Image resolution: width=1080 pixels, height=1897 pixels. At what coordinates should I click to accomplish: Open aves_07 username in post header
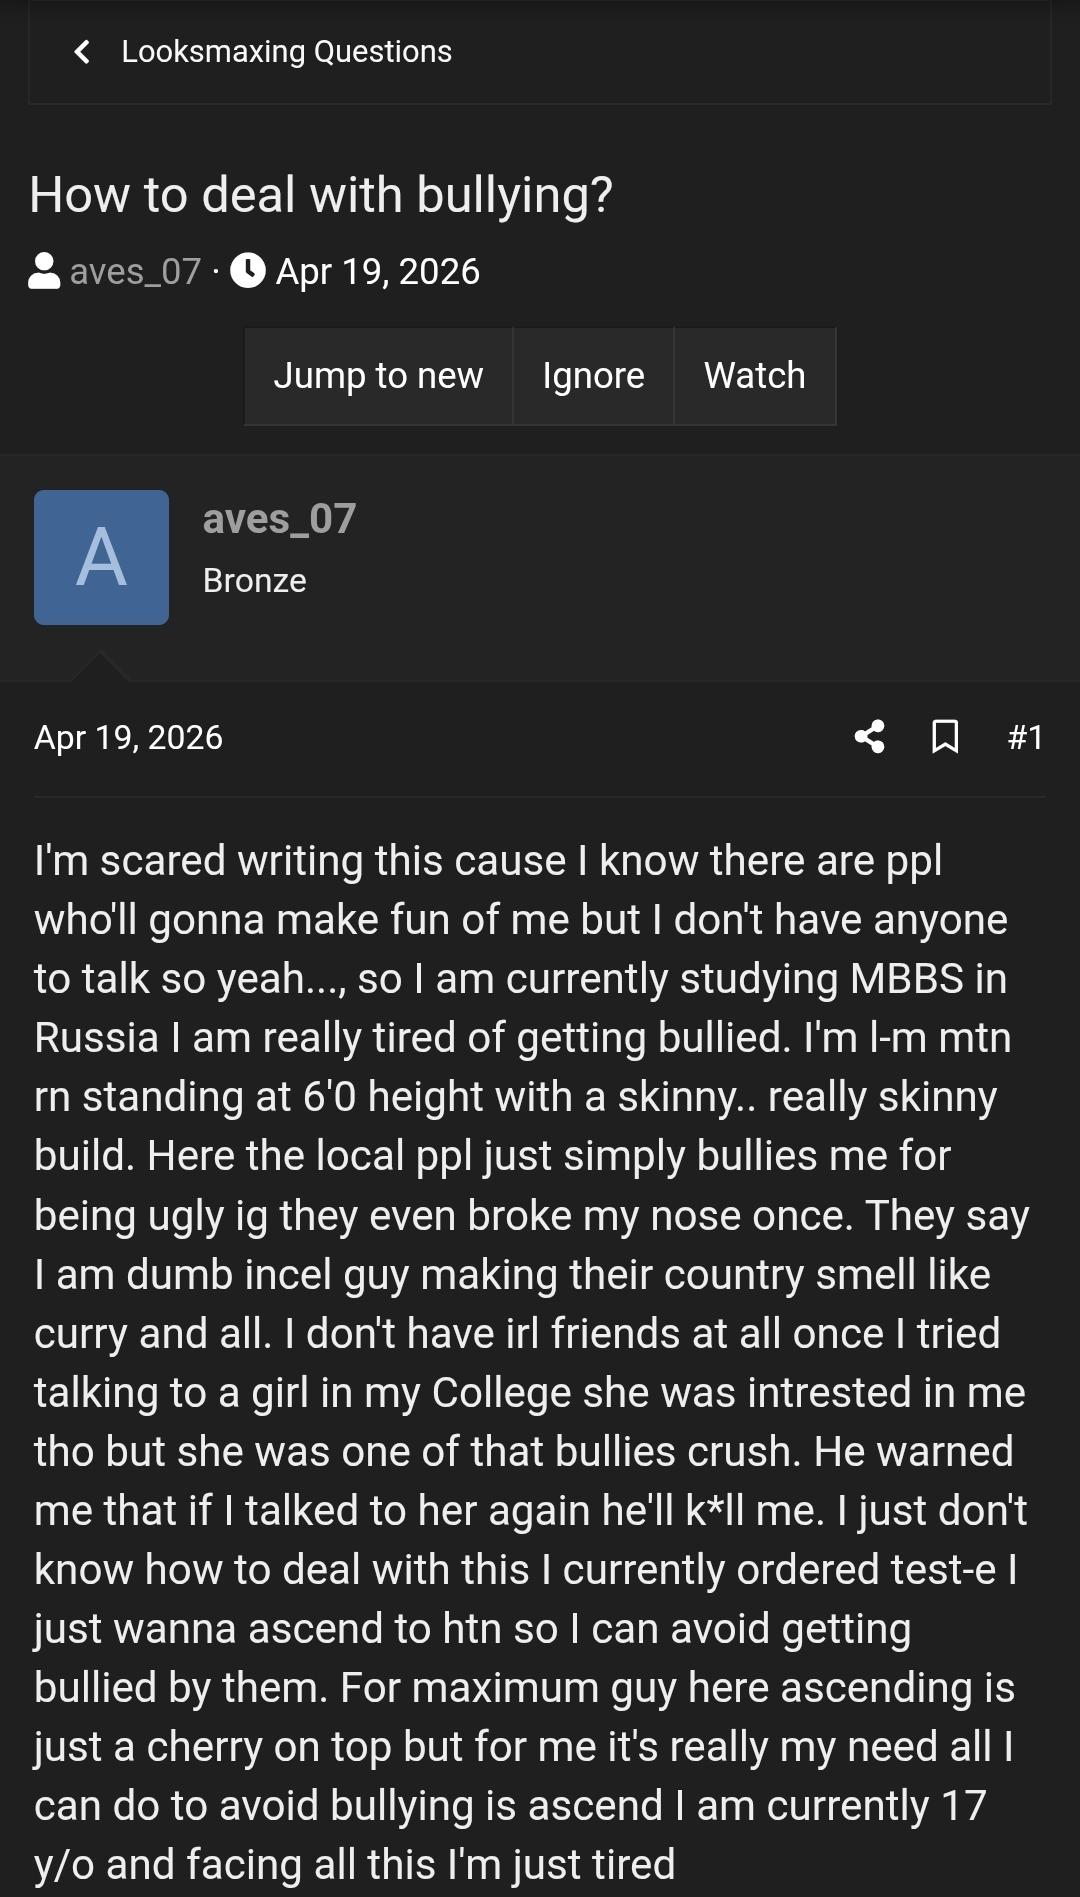coord(279,519)
